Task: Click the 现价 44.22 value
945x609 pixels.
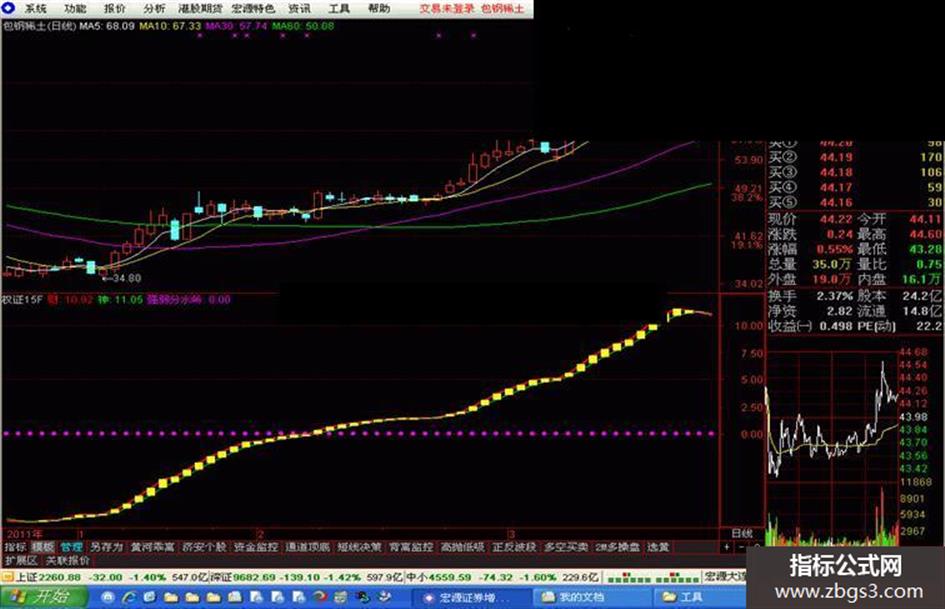Action: coord(835,219)
